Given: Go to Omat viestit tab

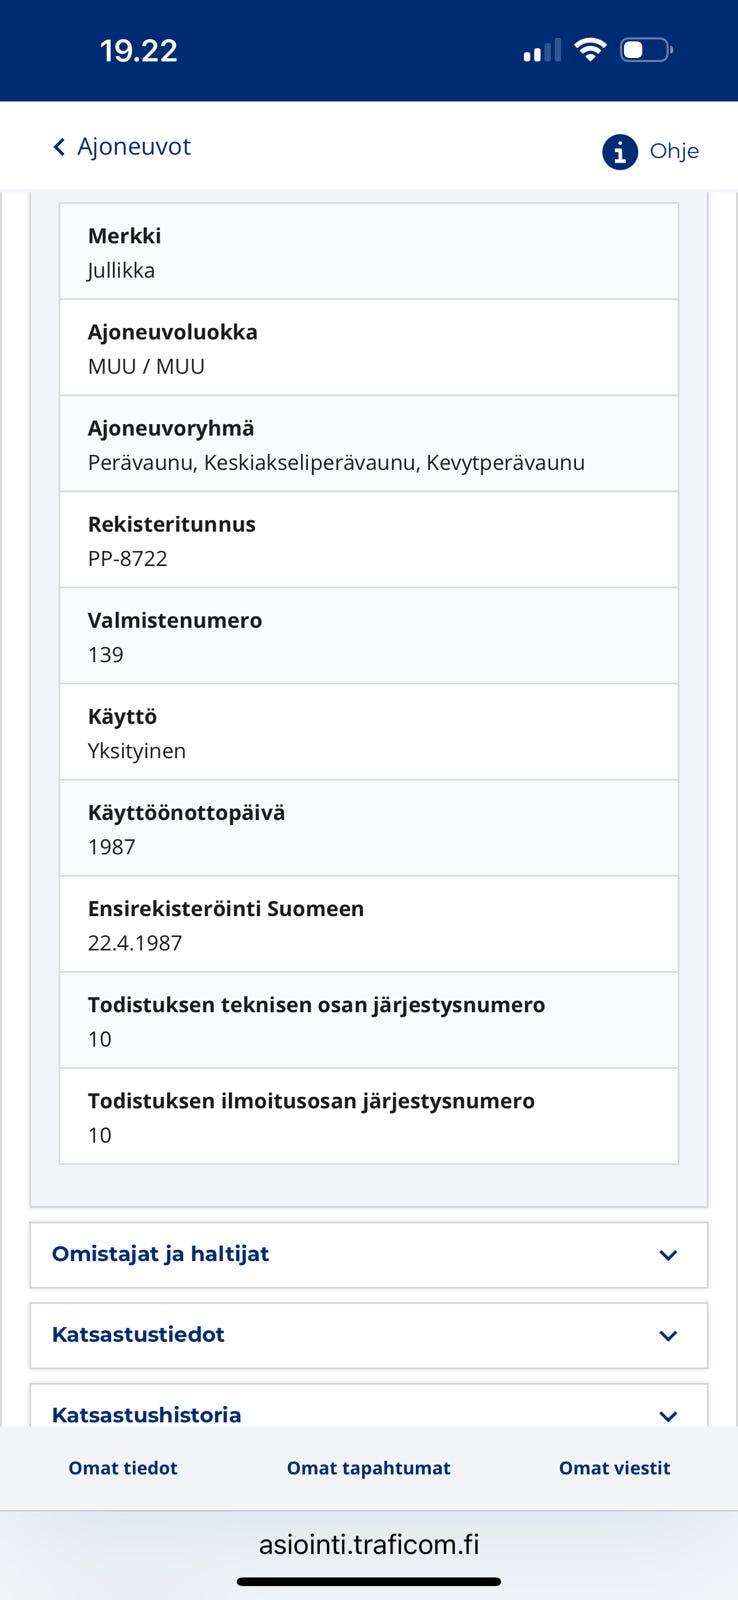Looking at the screenshot, I should click(x=614, y=1468).
